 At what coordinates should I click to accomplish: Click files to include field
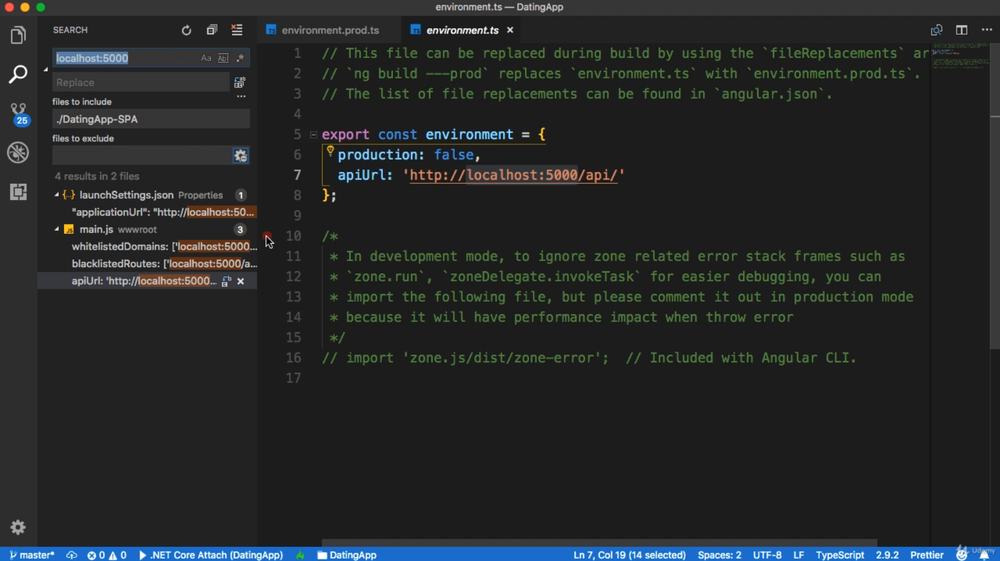point(151,119)
